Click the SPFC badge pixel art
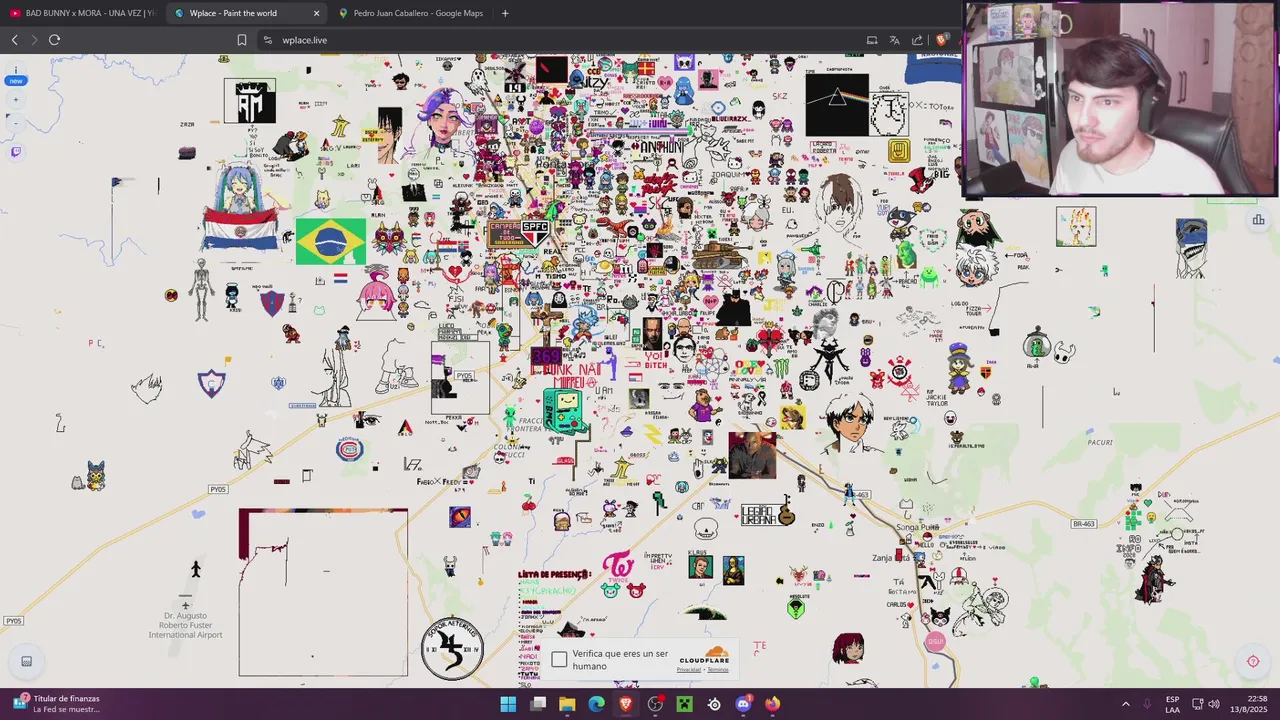Image resolution: width=1280 pixels, height=720 pixels. (x=535, y=233)
